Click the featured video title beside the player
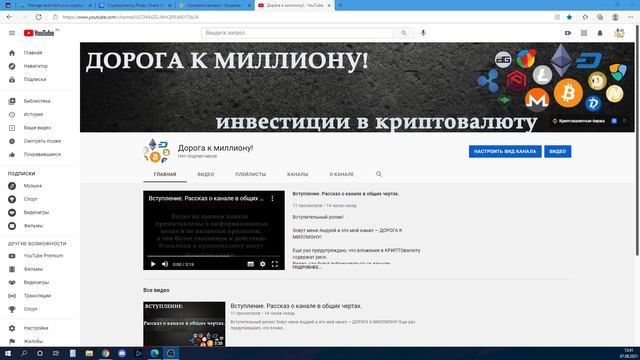640x360 pixels. [x=346, y=194]
